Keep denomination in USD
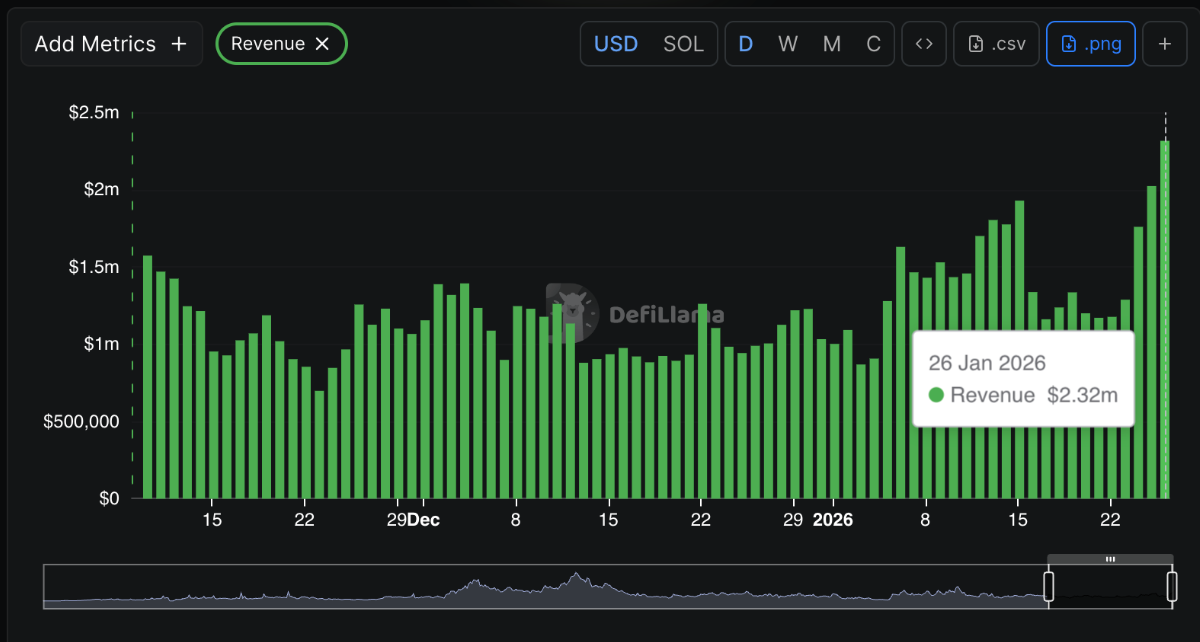The image size is (1200, 642). click(x=615, y=43)
